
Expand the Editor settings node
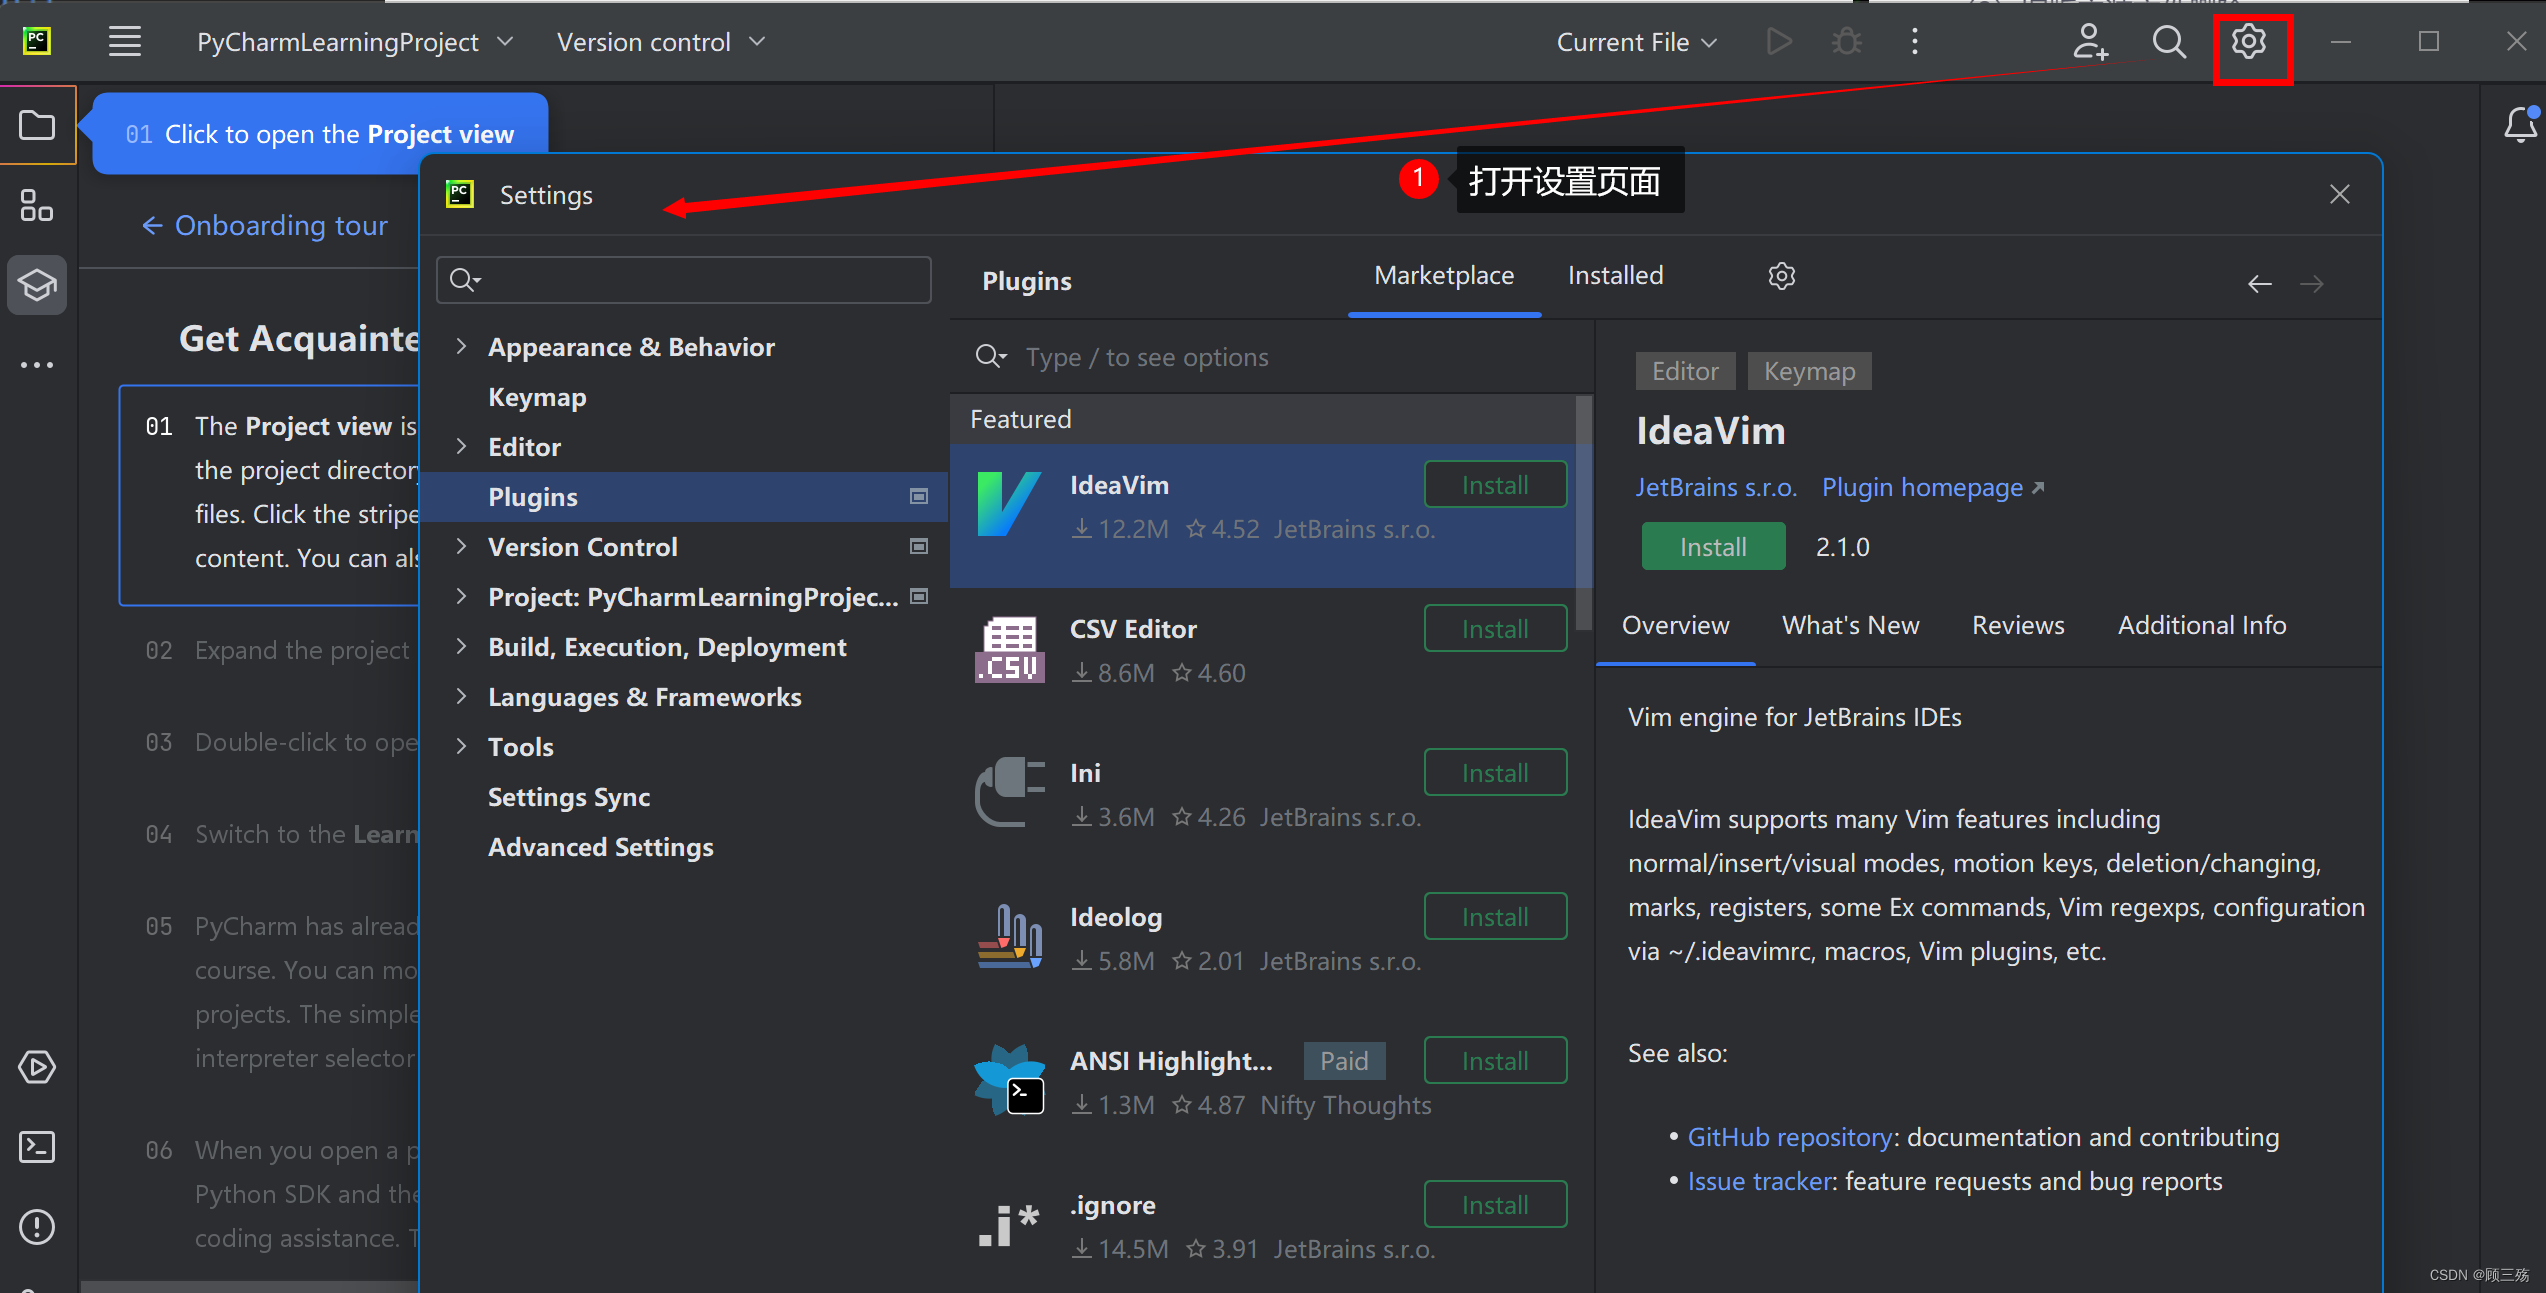[x=461, y=446]
